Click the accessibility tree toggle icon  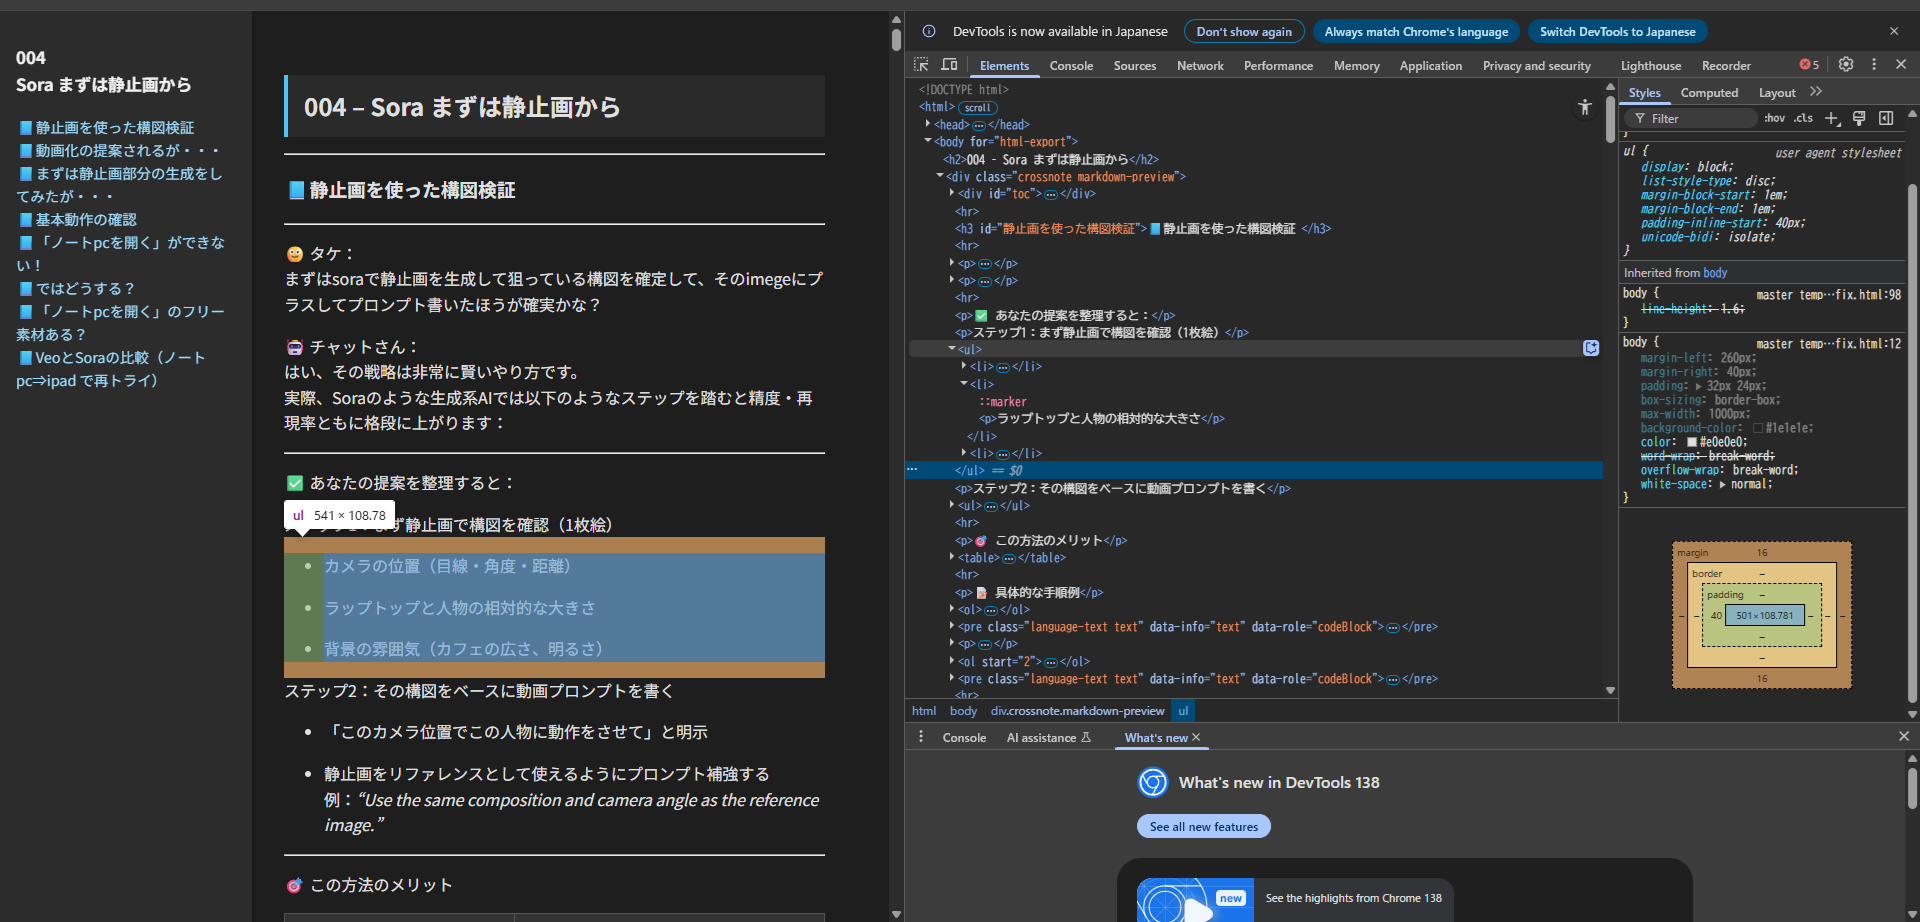[1584, 107]
